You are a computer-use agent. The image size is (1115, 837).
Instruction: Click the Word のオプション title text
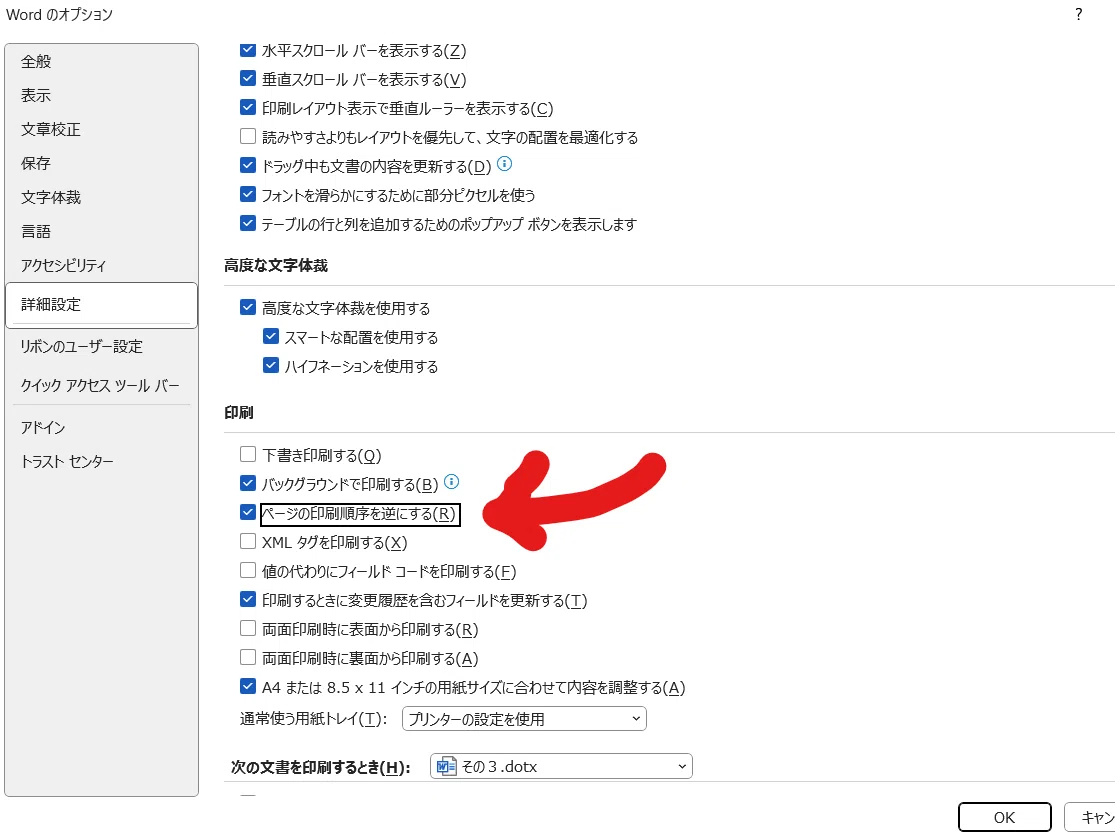pyautogui.click(x=60, y=14)
